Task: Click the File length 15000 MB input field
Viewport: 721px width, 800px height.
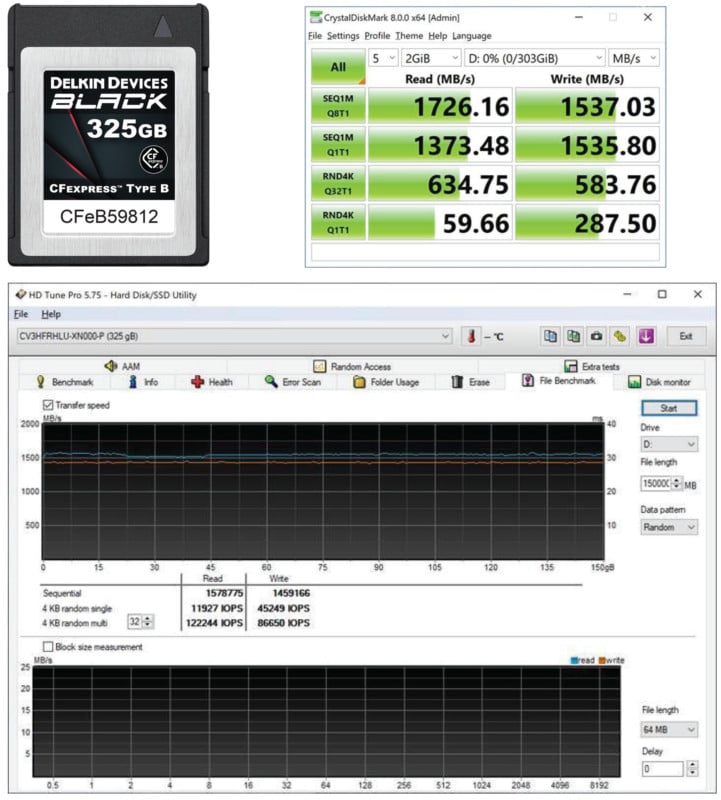Action: coord(656,483)
